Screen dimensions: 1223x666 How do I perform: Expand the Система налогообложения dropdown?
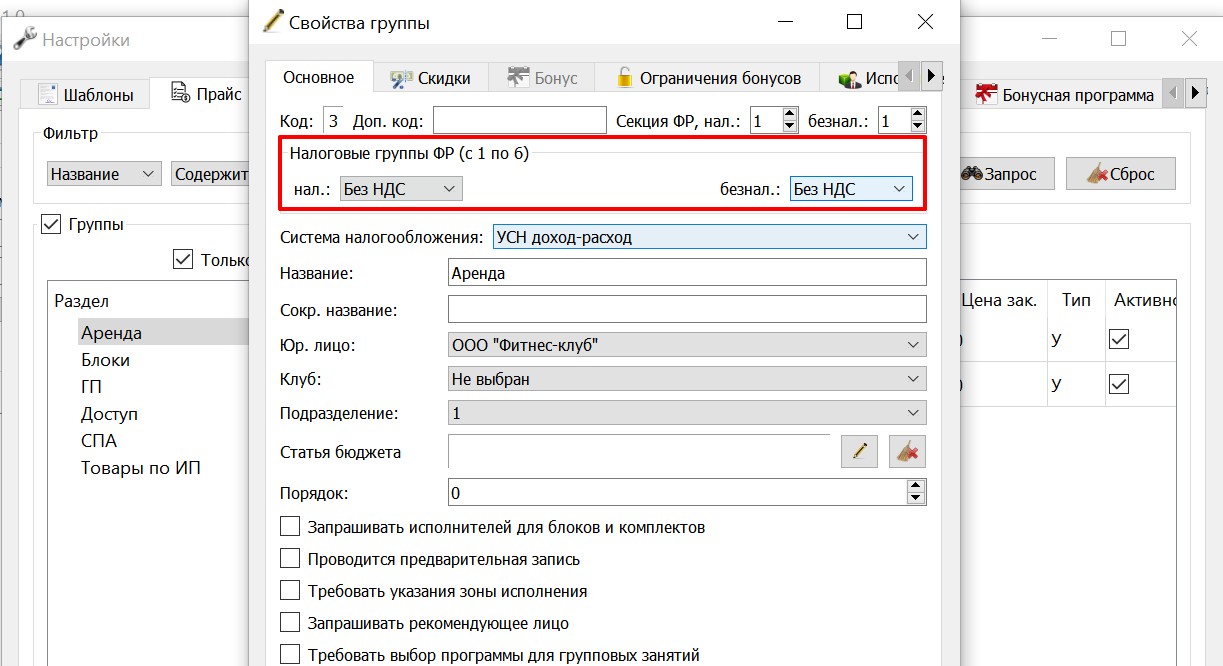710,237
